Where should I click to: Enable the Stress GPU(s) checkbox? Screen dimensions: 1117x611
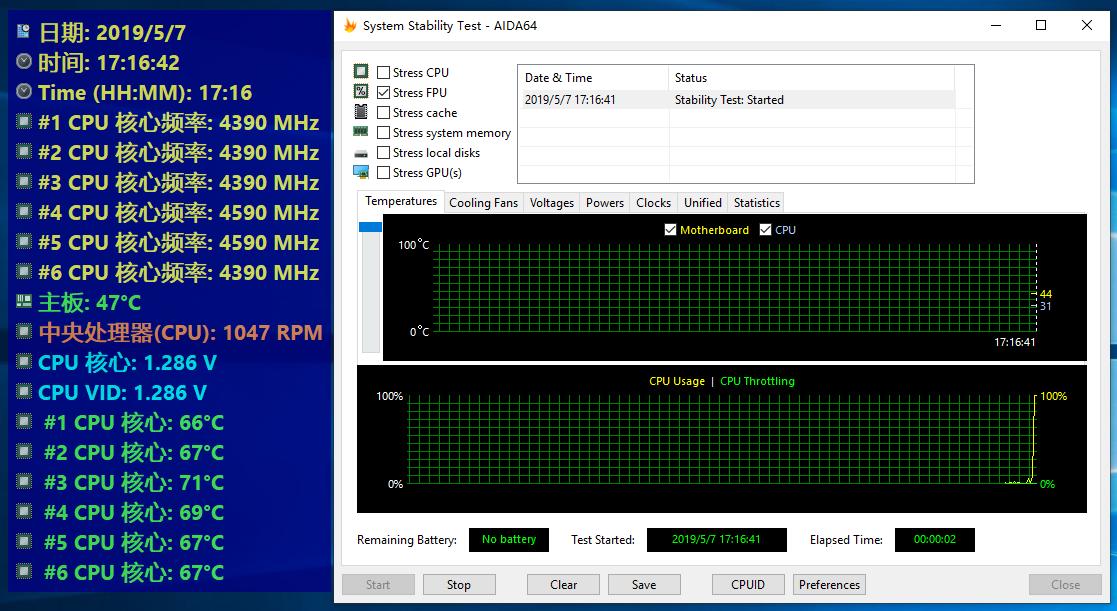[383, 172]
